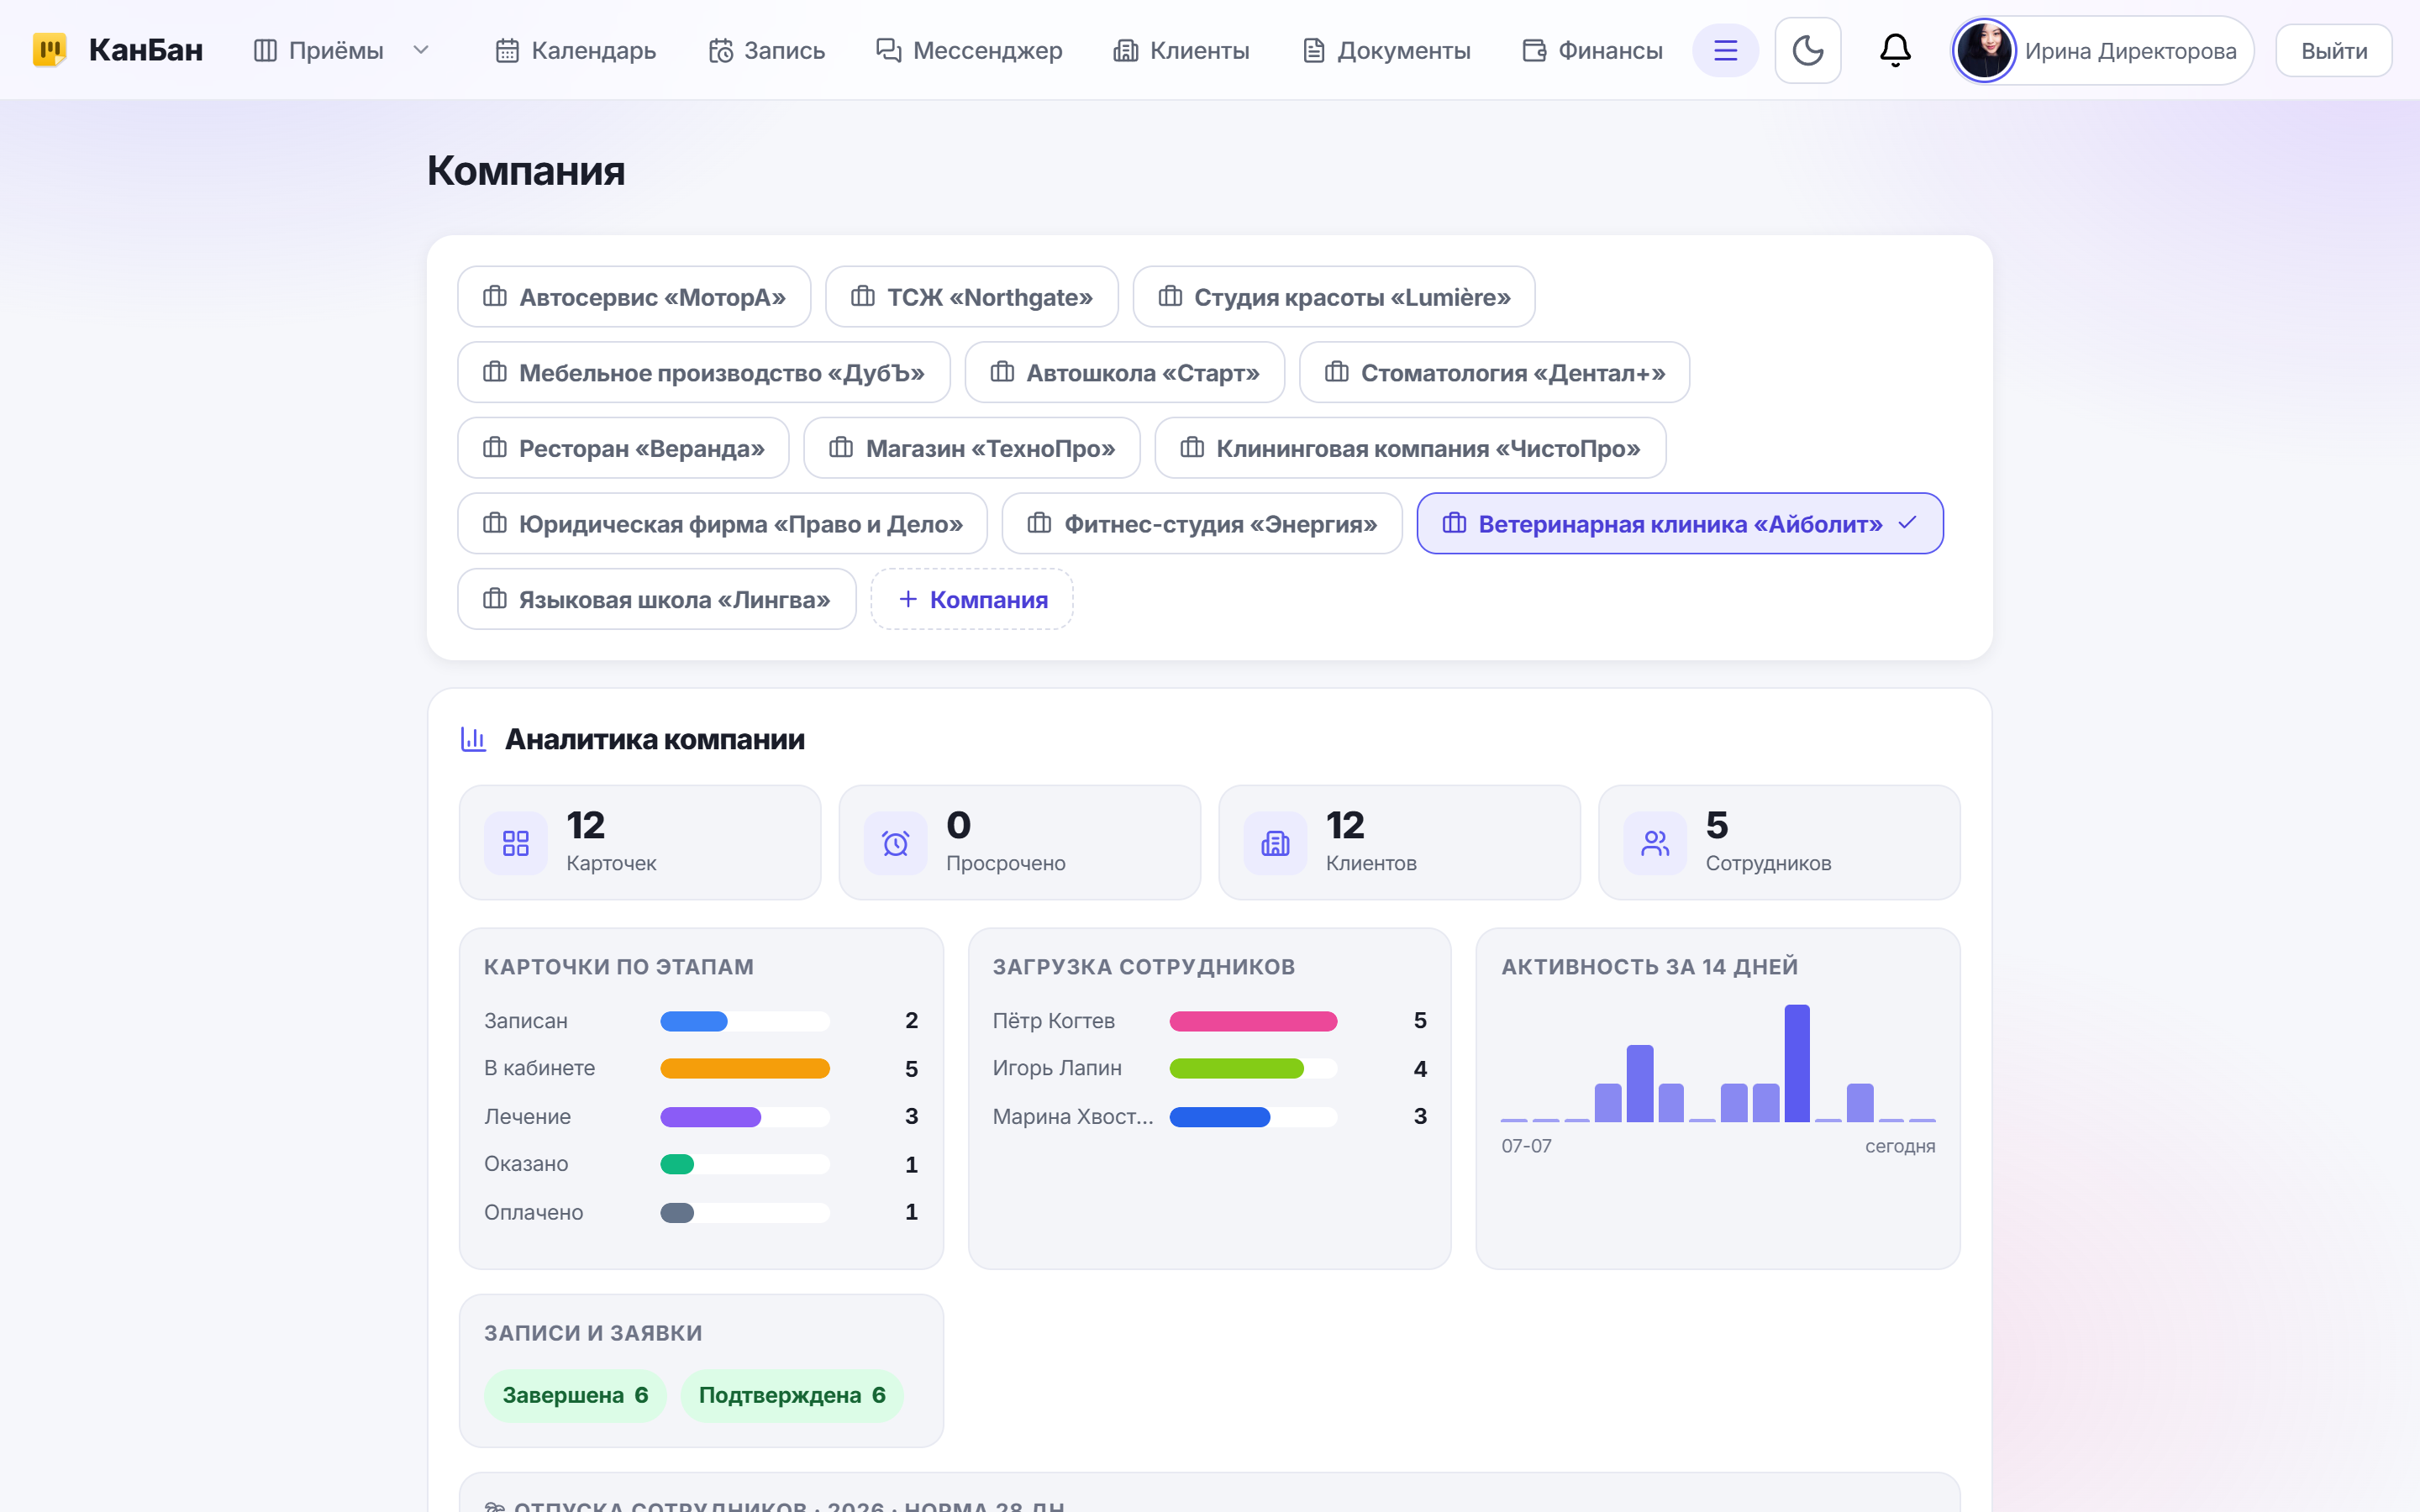Viewport: 2420px width, 1512px height.
Task: Open the Календарь menu item
Action: coord(576,50)
